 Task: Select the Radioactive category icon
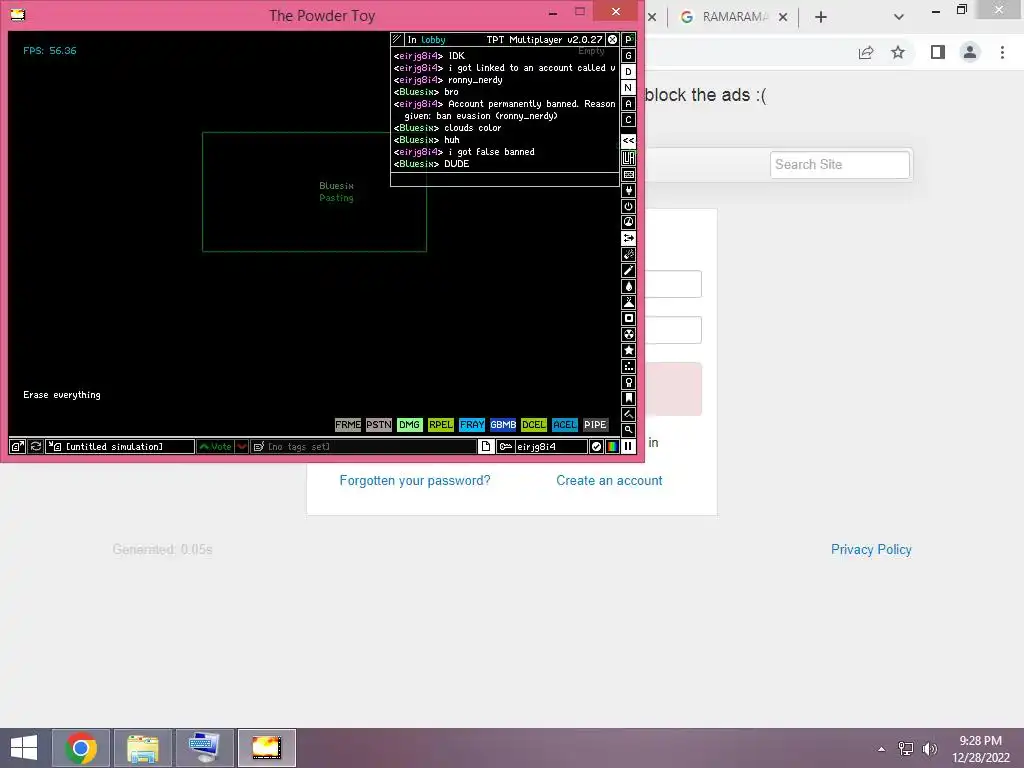[628, 334]
